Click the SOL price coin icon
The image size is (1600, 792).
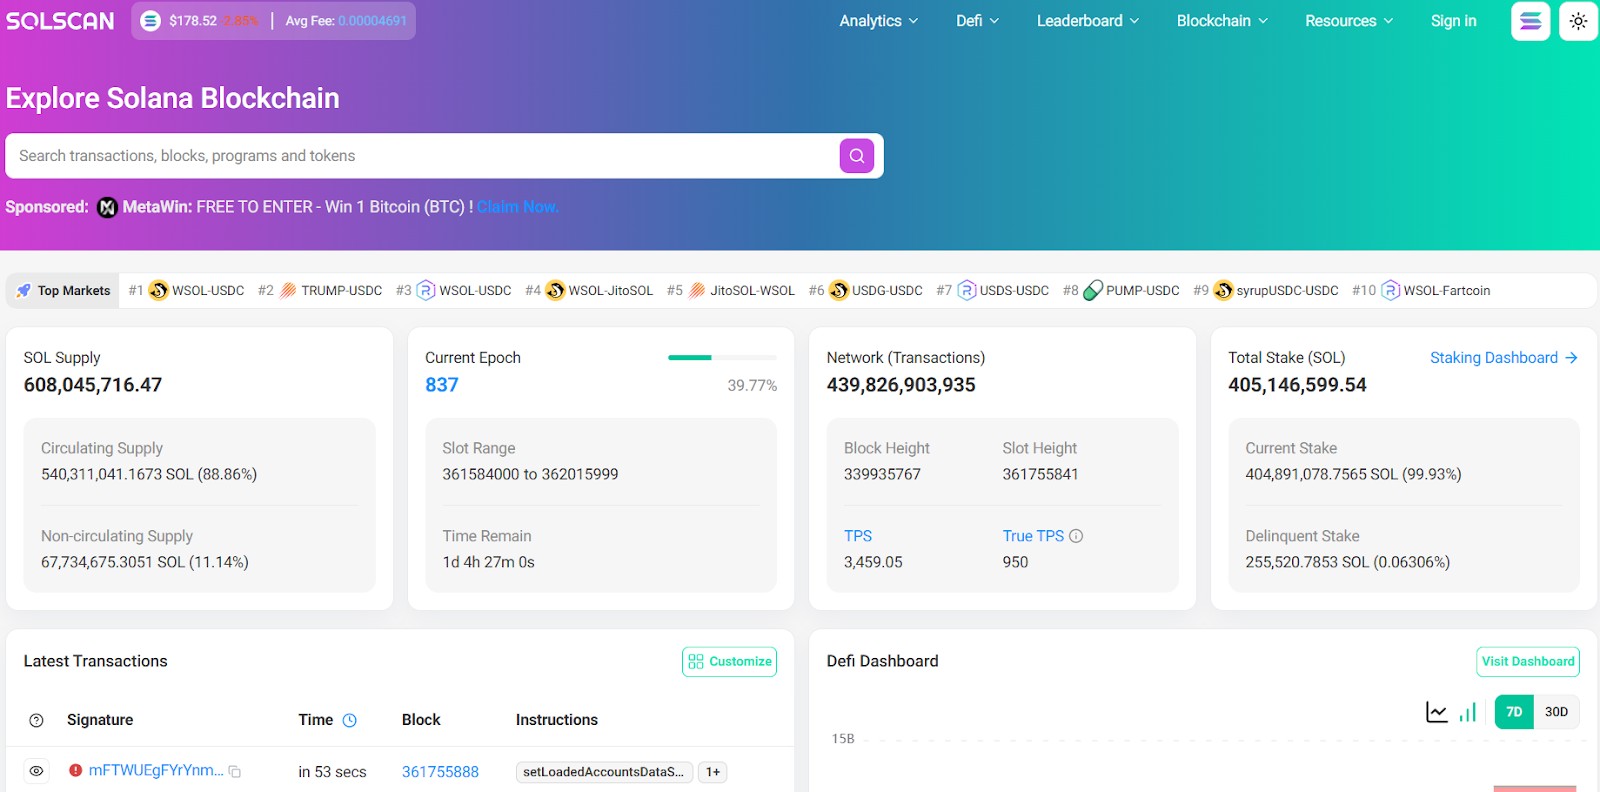click(x=150, y=21)
